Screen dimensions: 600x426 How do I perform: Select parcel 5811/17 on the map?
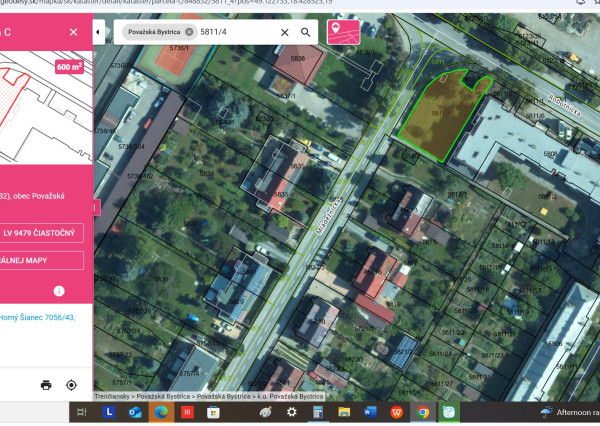click(x=531, y=291)
